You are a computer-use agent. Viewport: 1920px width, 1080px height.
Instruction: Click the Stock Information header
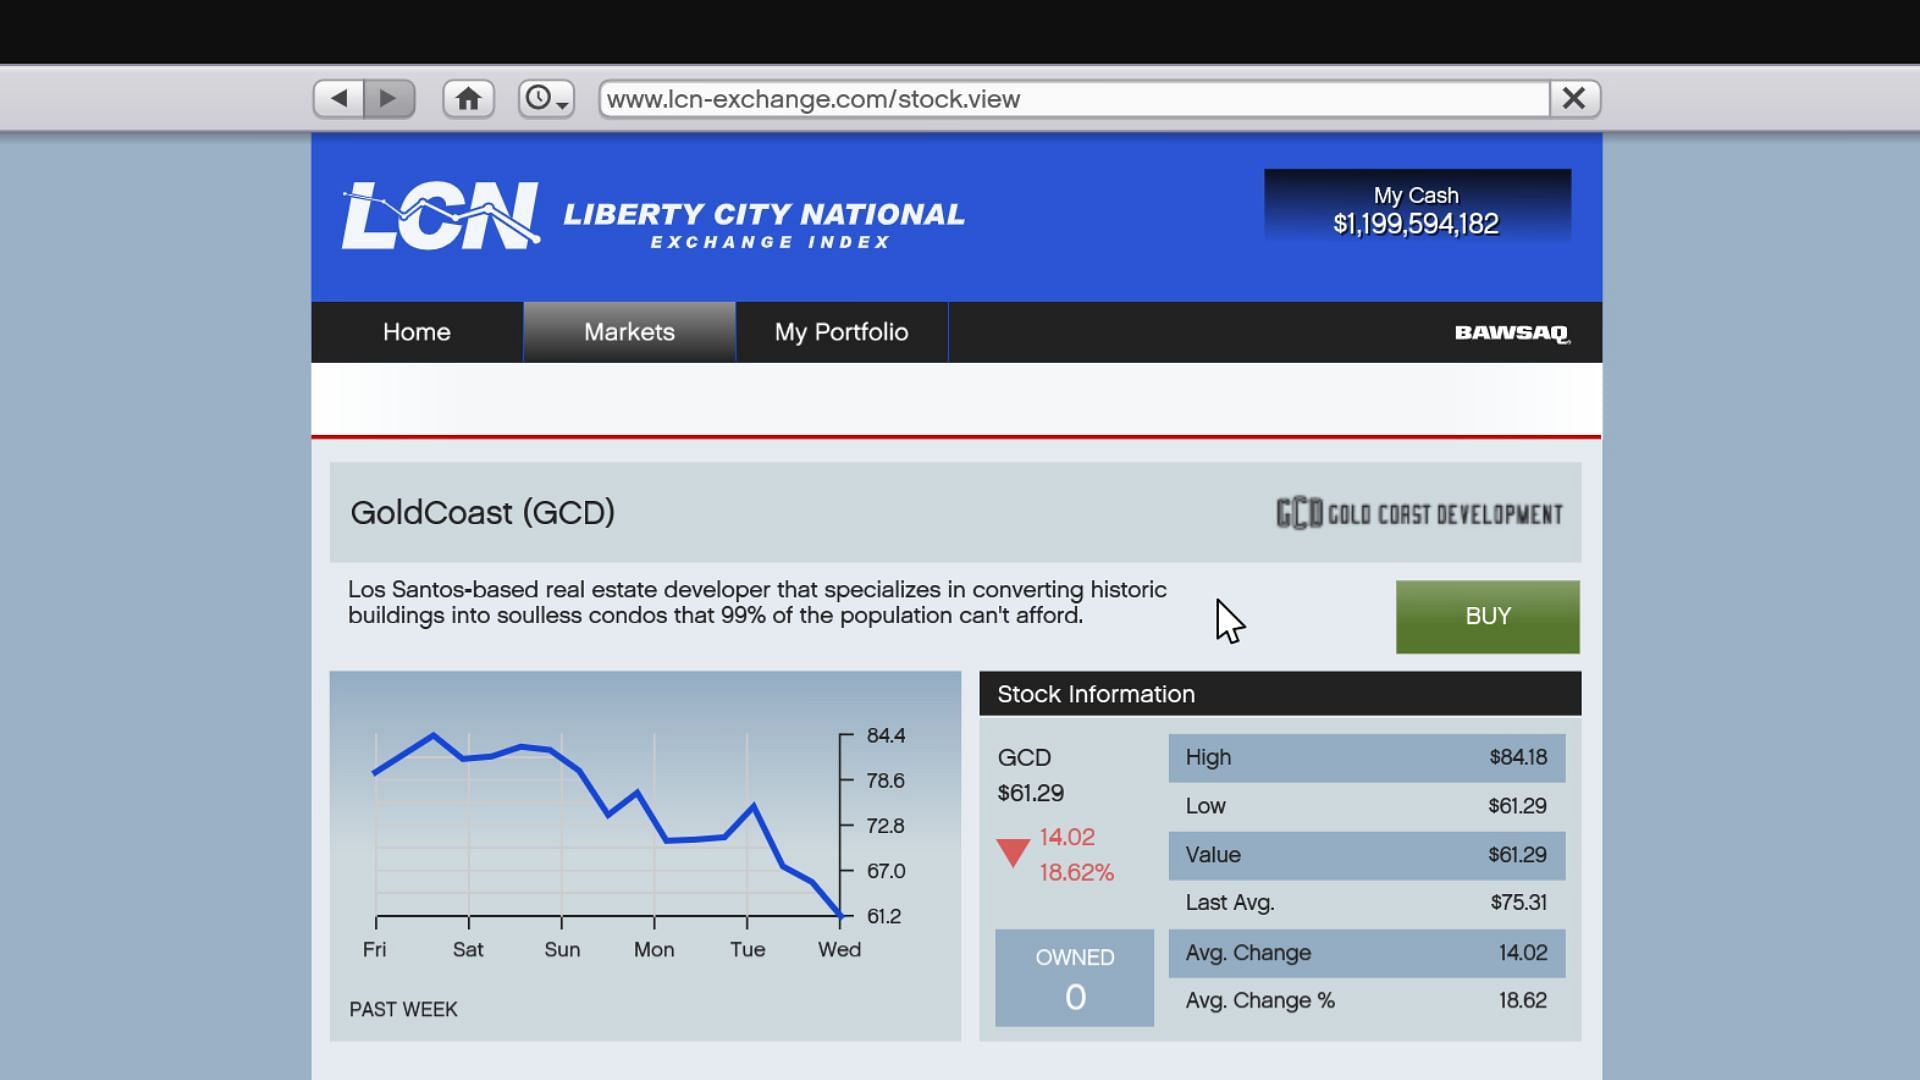coord(1280,694)
